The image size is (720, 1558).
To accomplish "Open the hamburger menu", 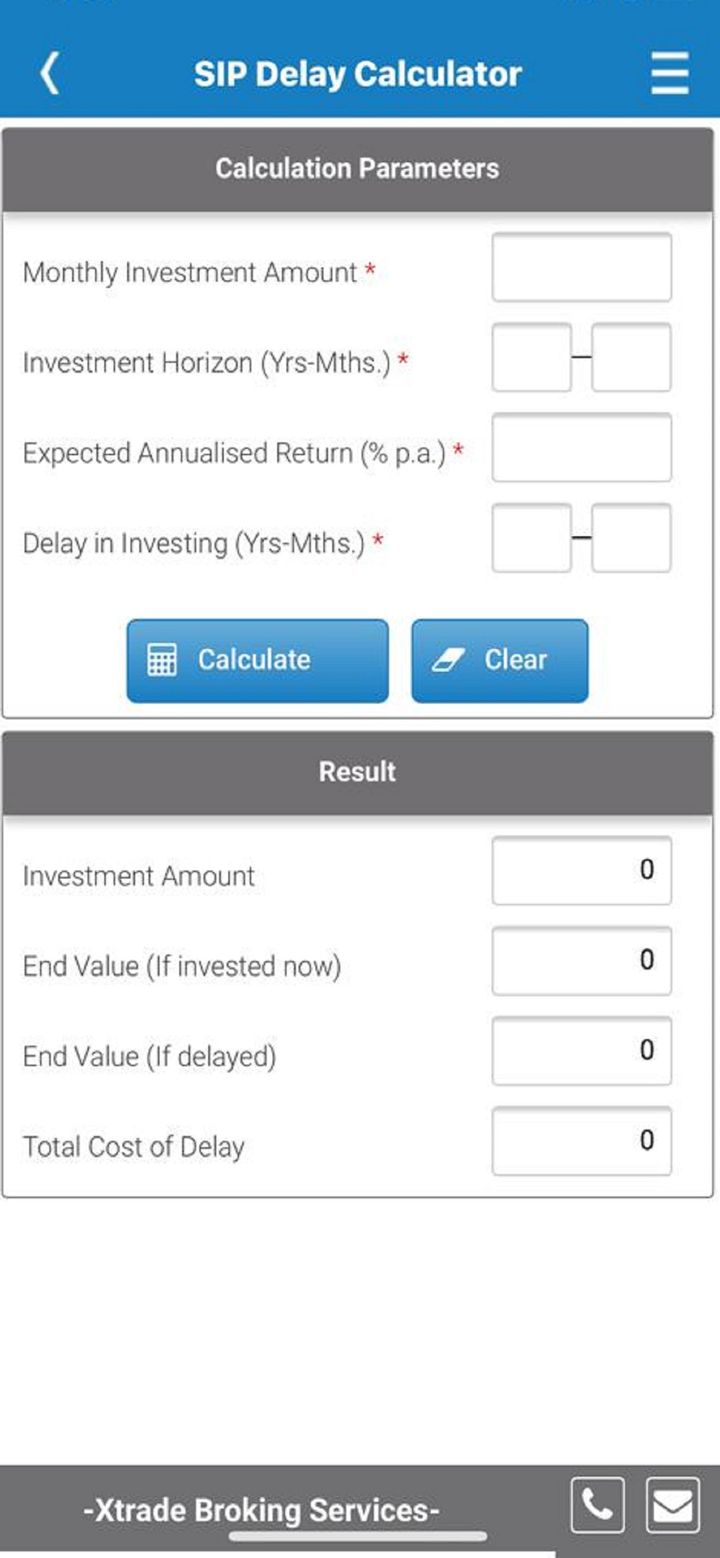I will (669, 73).
